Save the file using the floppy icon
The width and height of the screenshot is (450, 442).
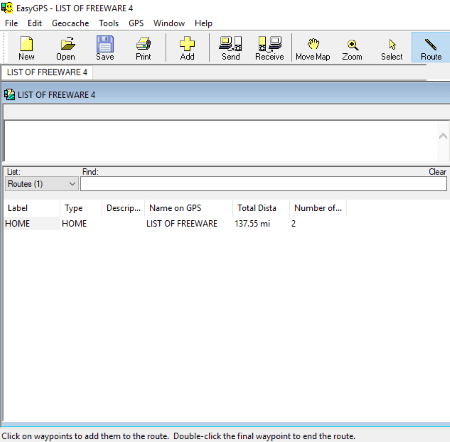point(105,48)
